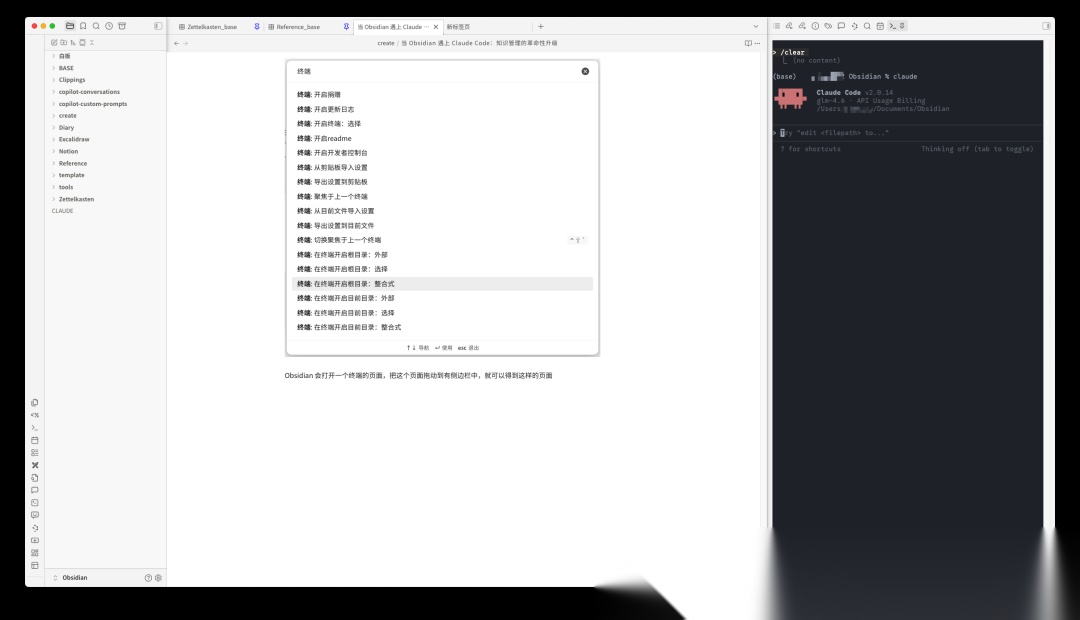Run command 终端: 开启readme
The height and width of the screenshot is (620, 1080).
coord(442,138)
